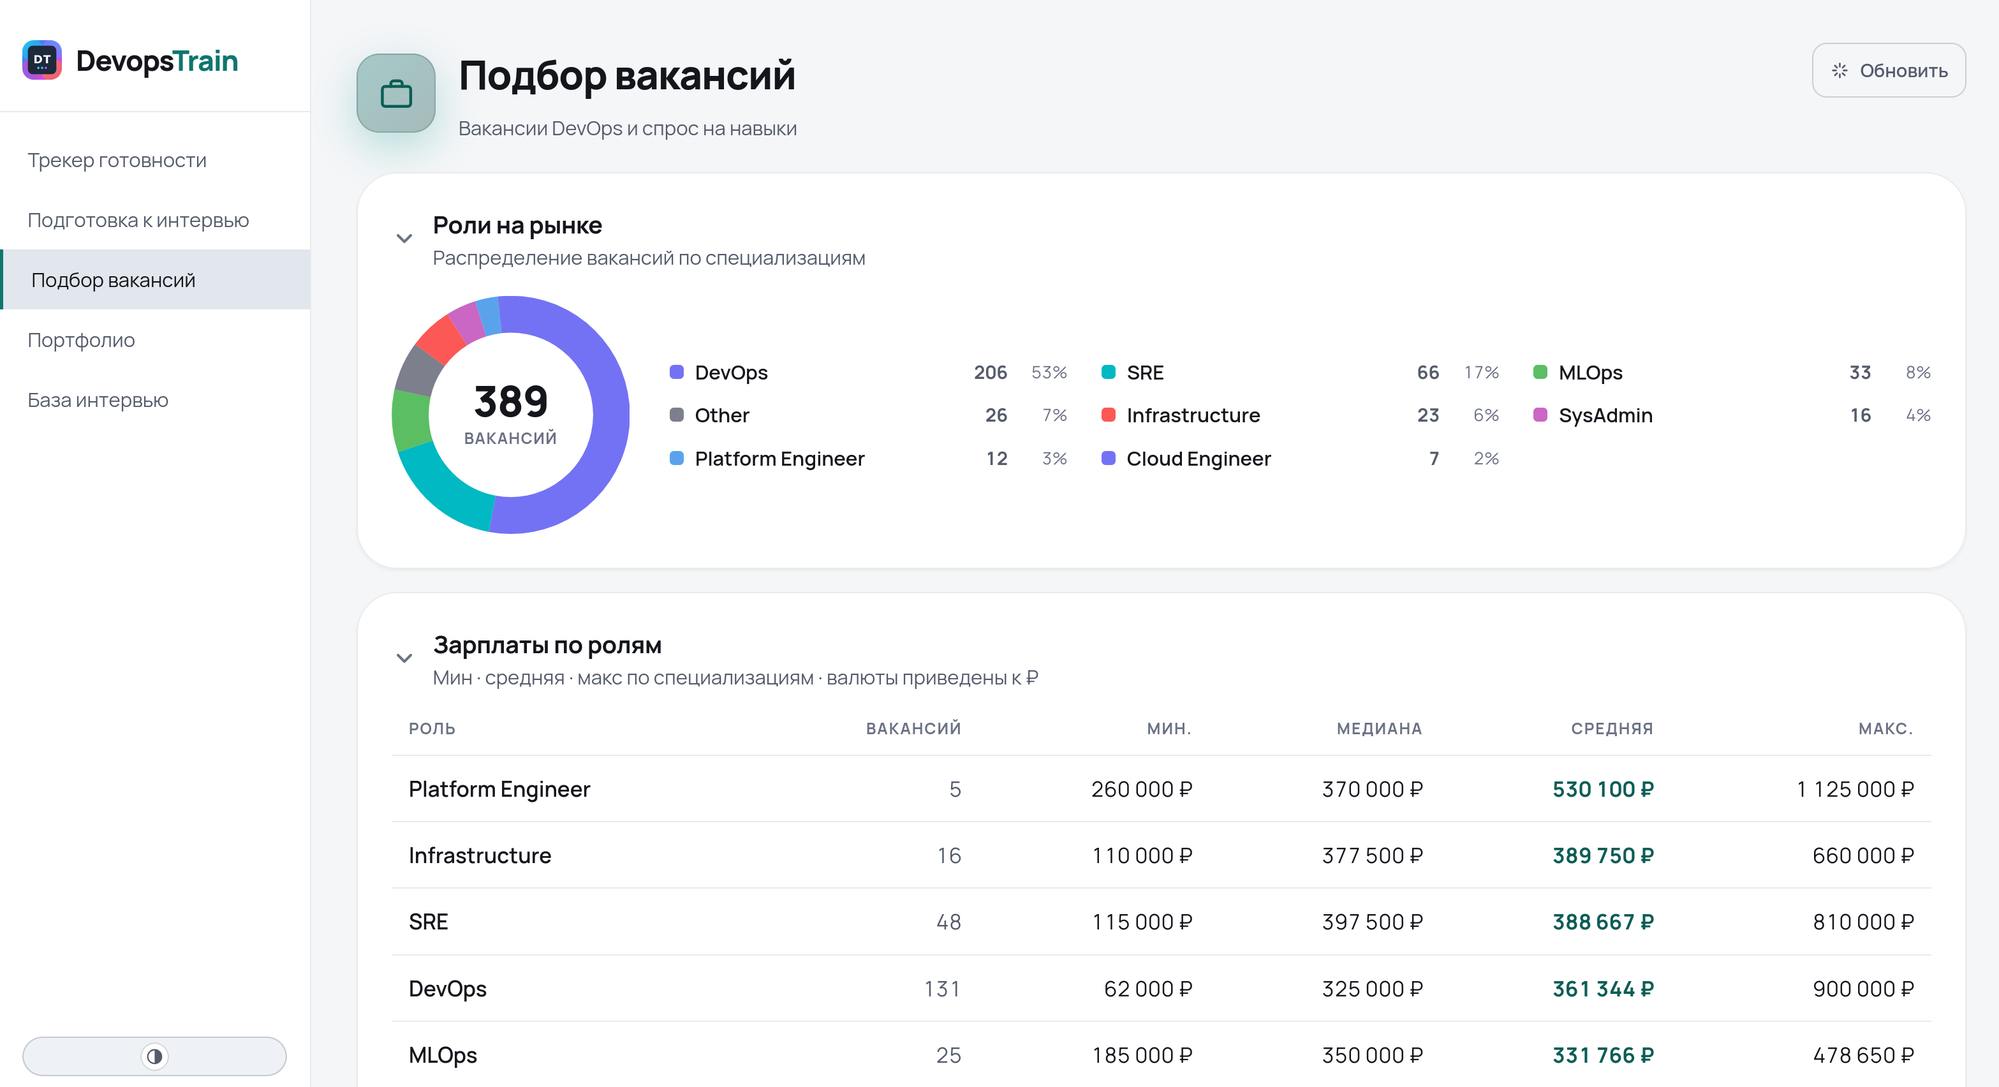Sort table by МАКС. column header
Screen dimensions: 1999x1087
(x=1885, y=729)
